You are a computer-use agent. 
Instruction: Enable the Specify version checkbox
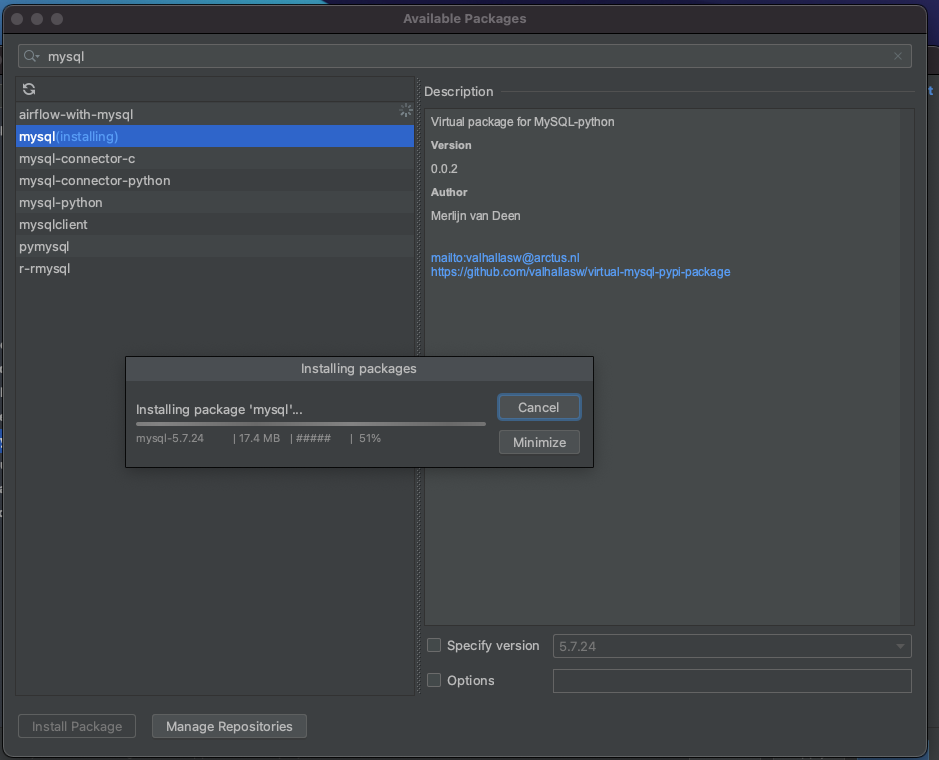(x=434, y=645)
